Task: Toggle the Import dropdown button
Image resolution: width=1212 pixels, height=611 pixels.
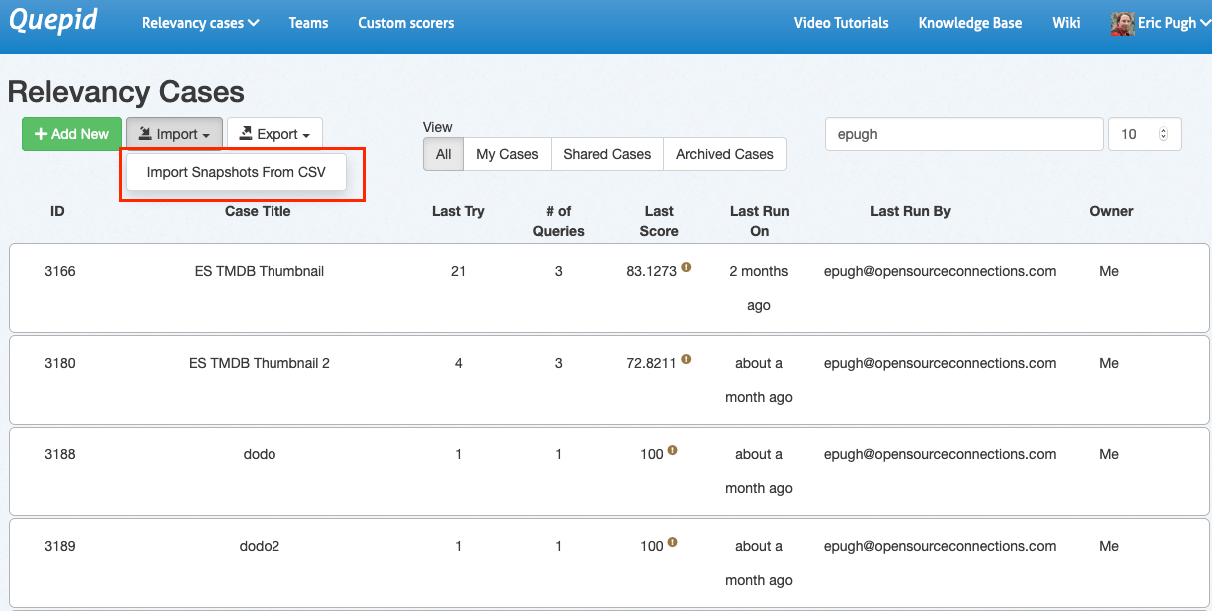Action: [174, 134]
